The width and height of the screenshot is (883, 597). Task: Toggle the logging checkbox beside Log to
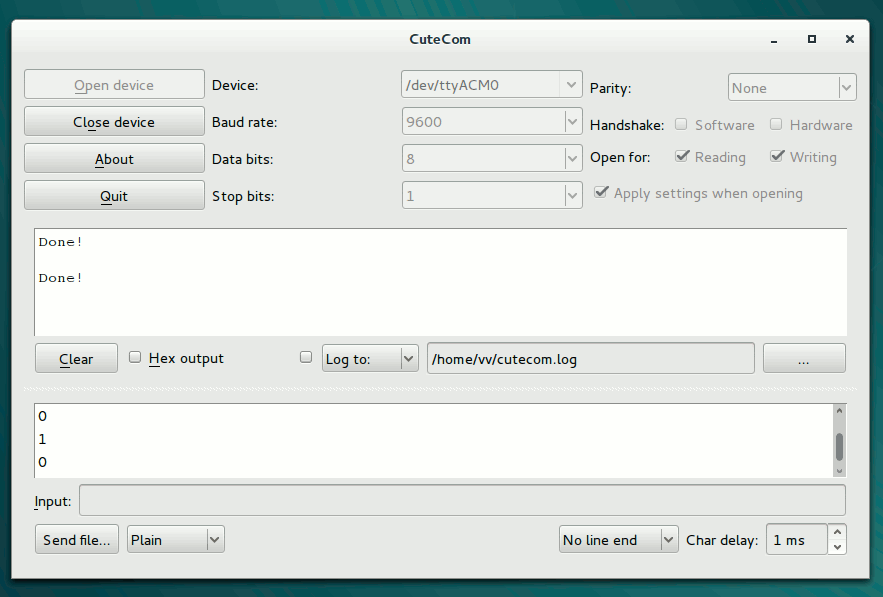[x=306, y=358]
